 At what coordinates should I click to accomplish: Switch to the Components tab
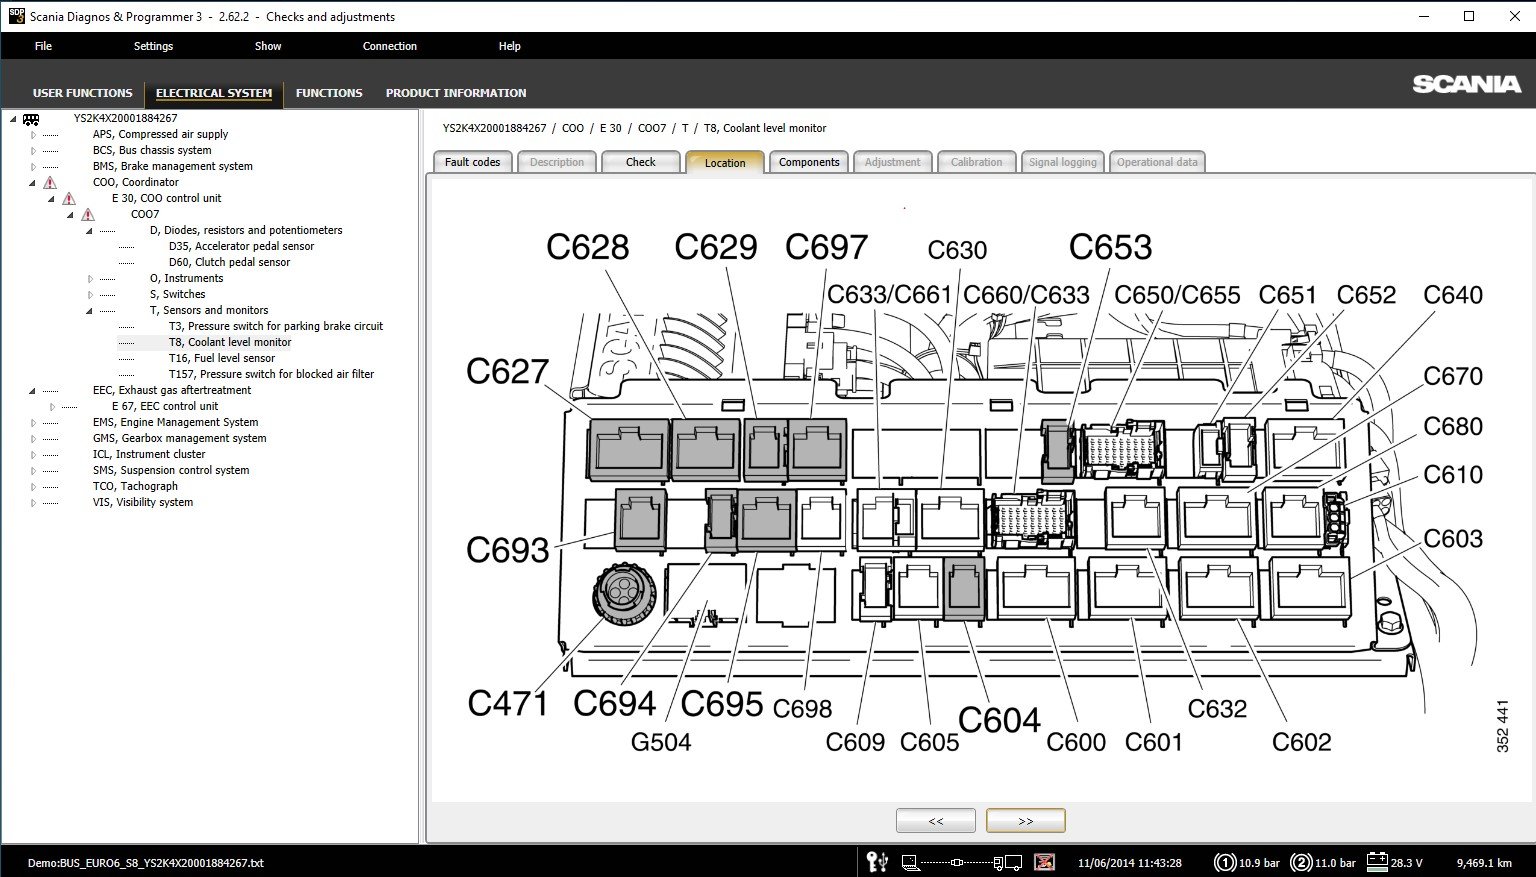[809, 162]
